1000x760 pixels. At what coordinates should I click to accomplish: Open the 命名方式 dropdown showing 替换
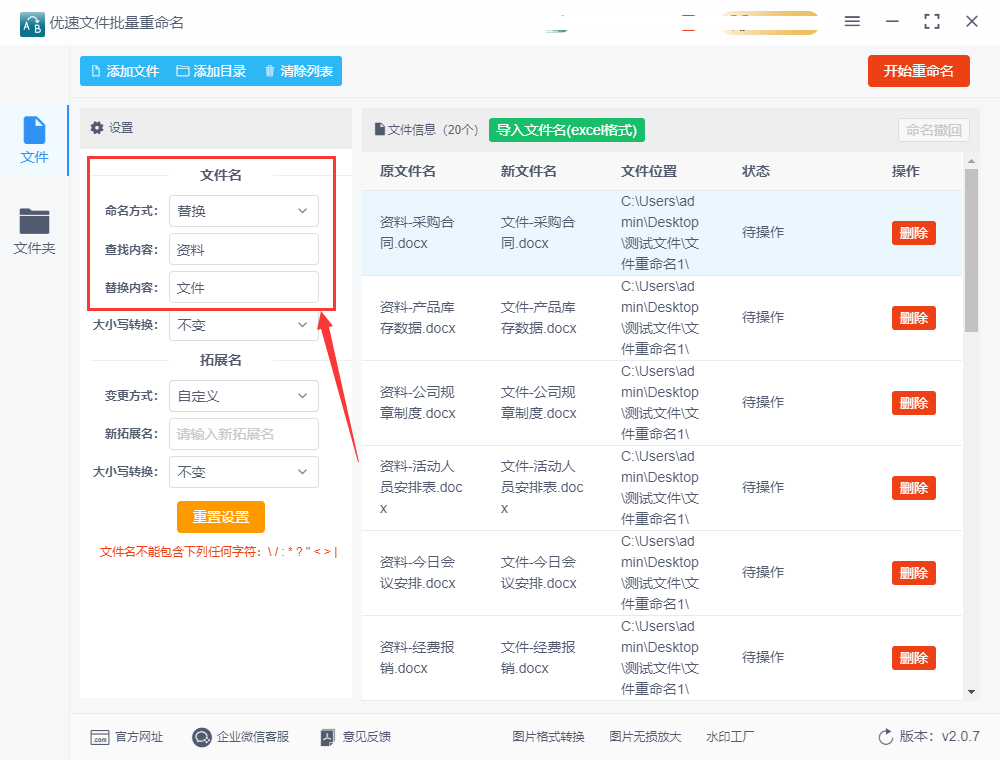point(244,211)
